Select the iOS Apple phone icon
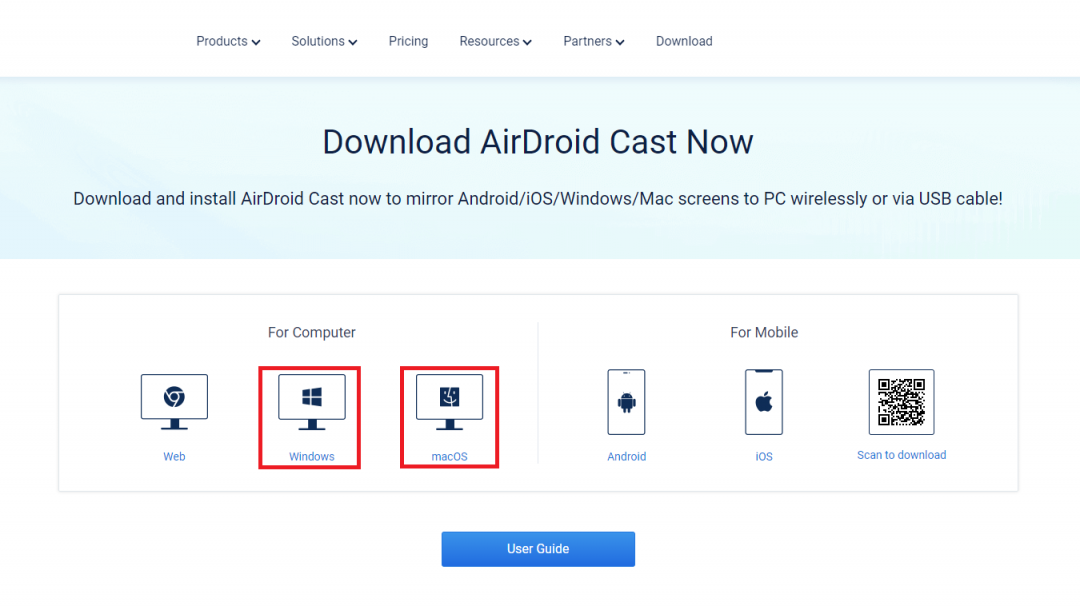The height and width of the screenshot is (606, 1080). [x=764, y=401]
